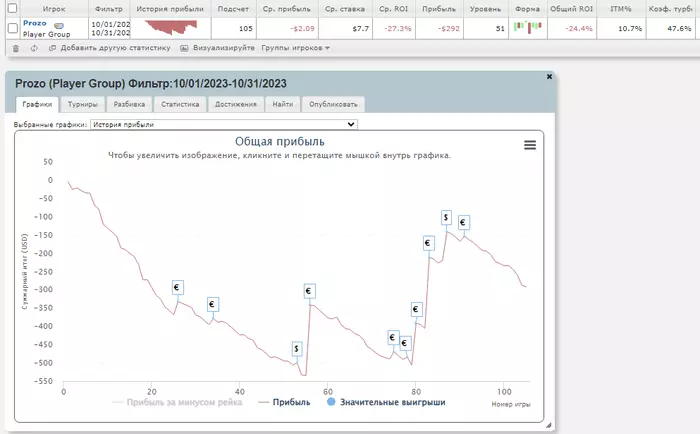Screen dimensions: 700x434
Task: Open the Статистика tab
Action: pyautogui.click(x=180, y=104)
